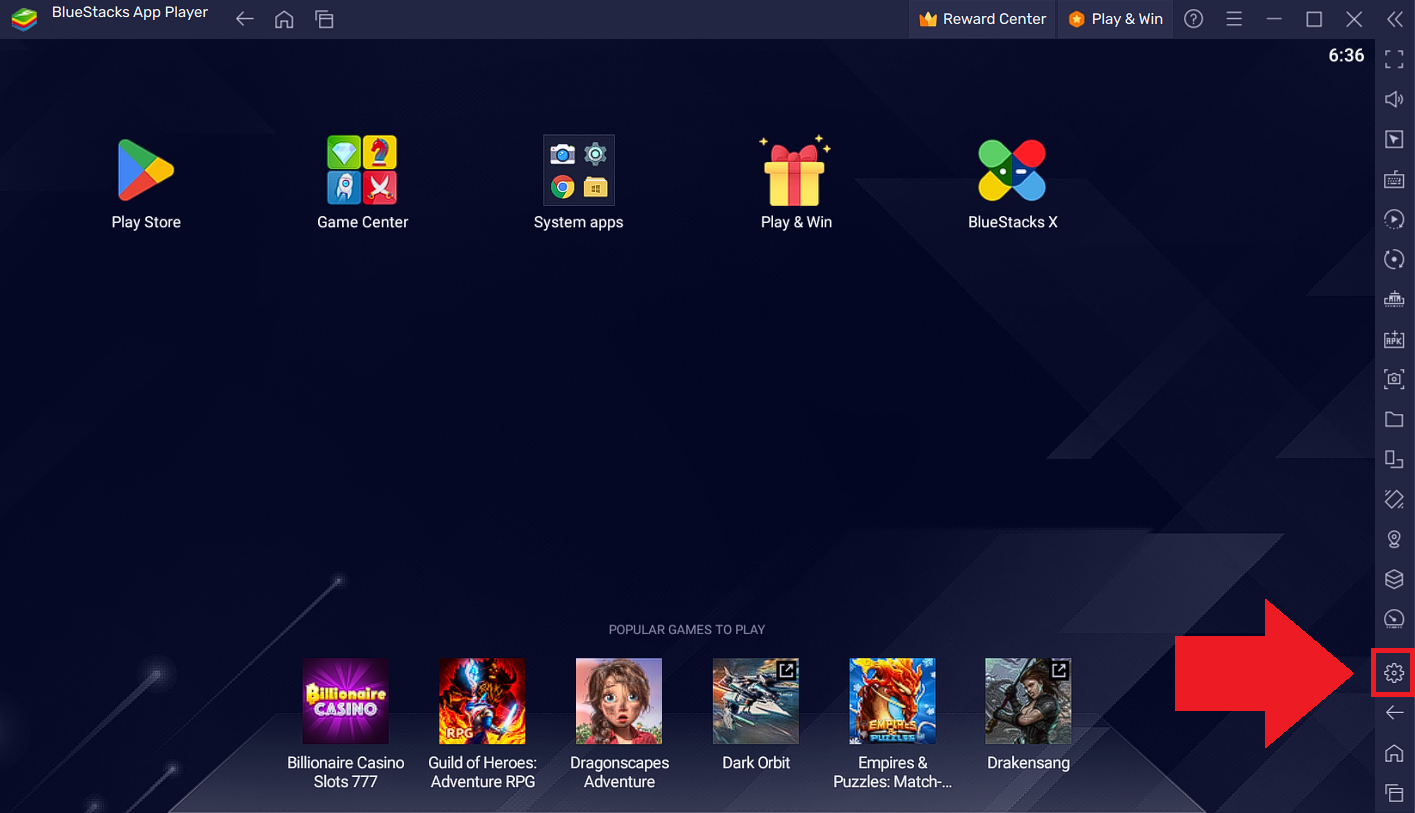1415x813 pixels.
Task: Select the Install APK sidebar icon
Action: pyautogui.click(x=1393, y=339)
